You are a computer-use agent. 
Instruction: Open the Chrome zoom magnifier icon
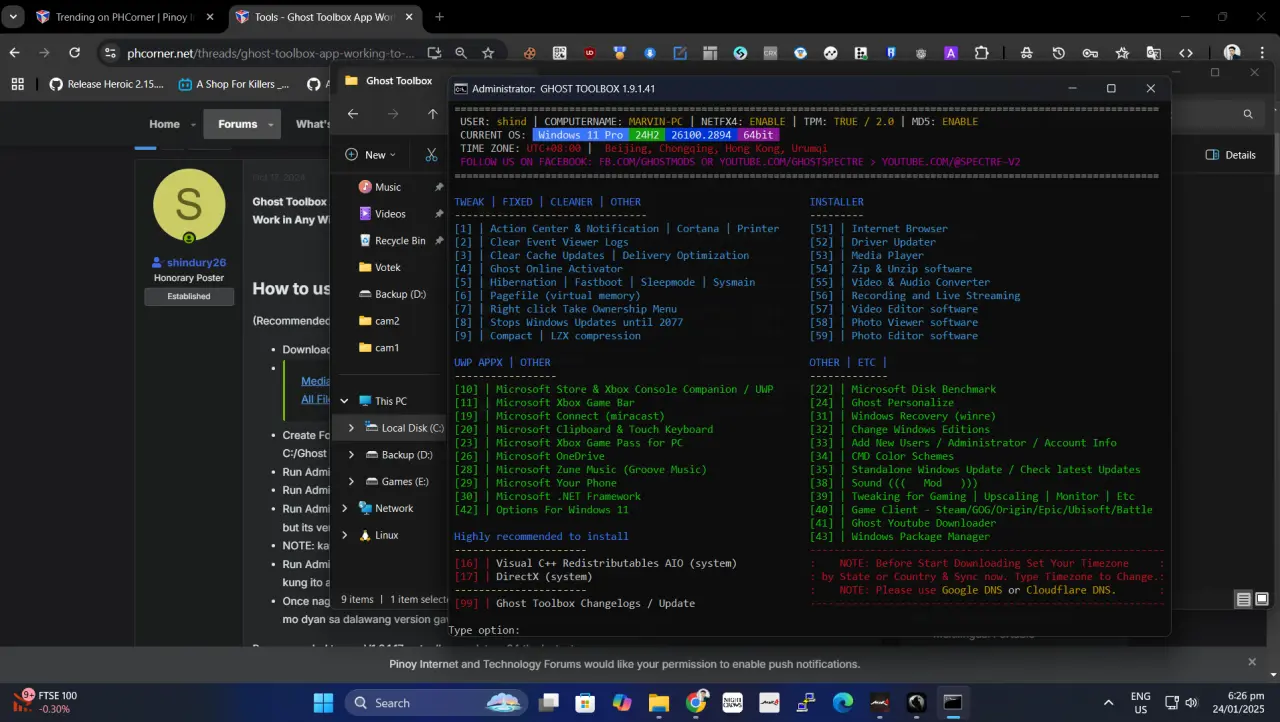pos(461,53)
